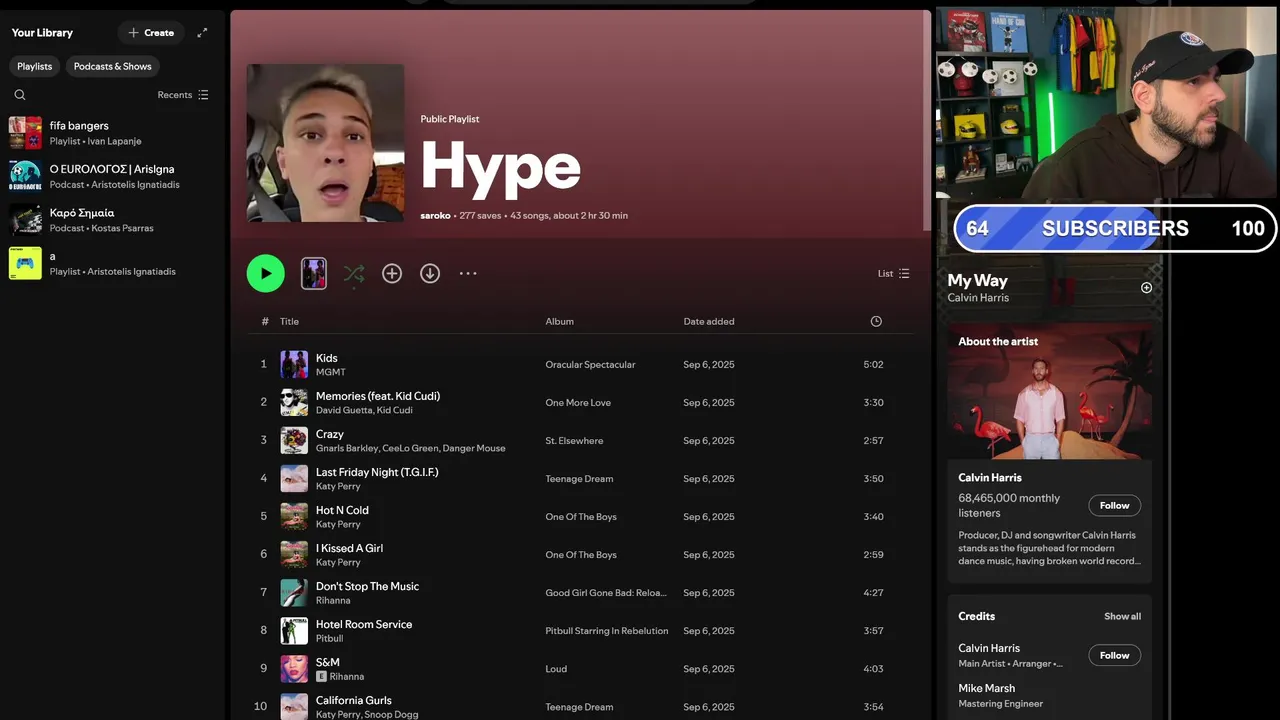Select the track Hotel Room Service
1280x720 pixels.
tap(364, 624)
